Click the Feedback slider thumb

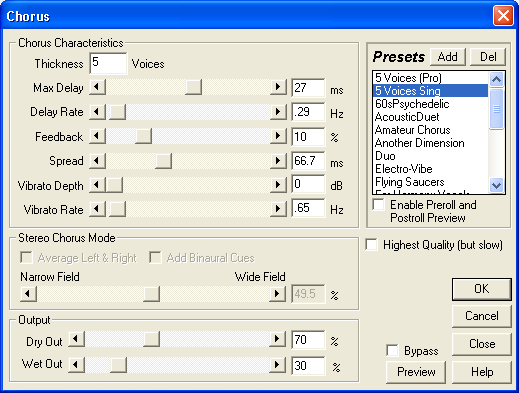(x=143, y=136)
